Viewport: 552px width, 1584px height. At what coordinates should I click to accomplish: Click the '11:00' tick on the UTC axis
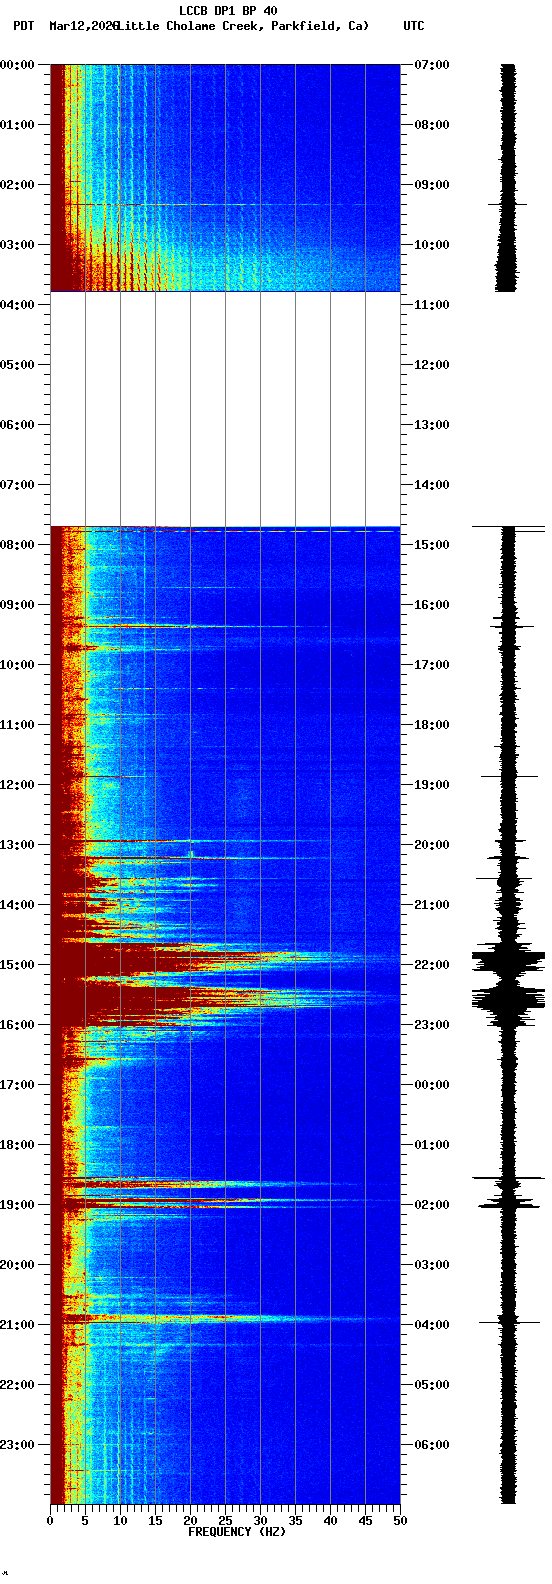pyautogui.click(x=432, y=304)
